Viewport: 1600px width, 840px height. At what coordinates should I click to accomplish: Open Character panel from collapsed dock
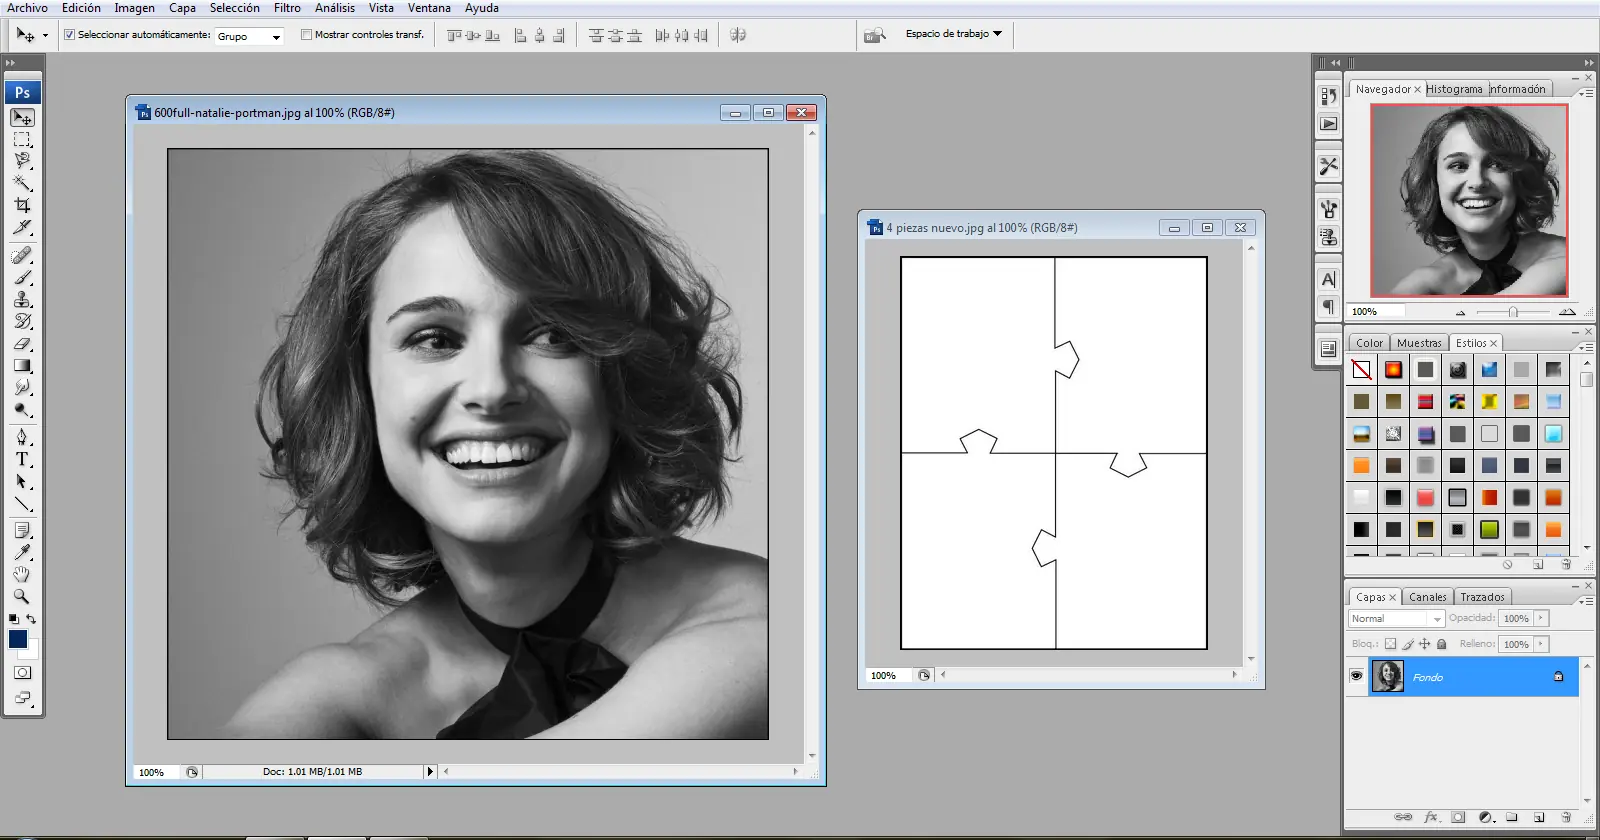tap(1328, 280)
